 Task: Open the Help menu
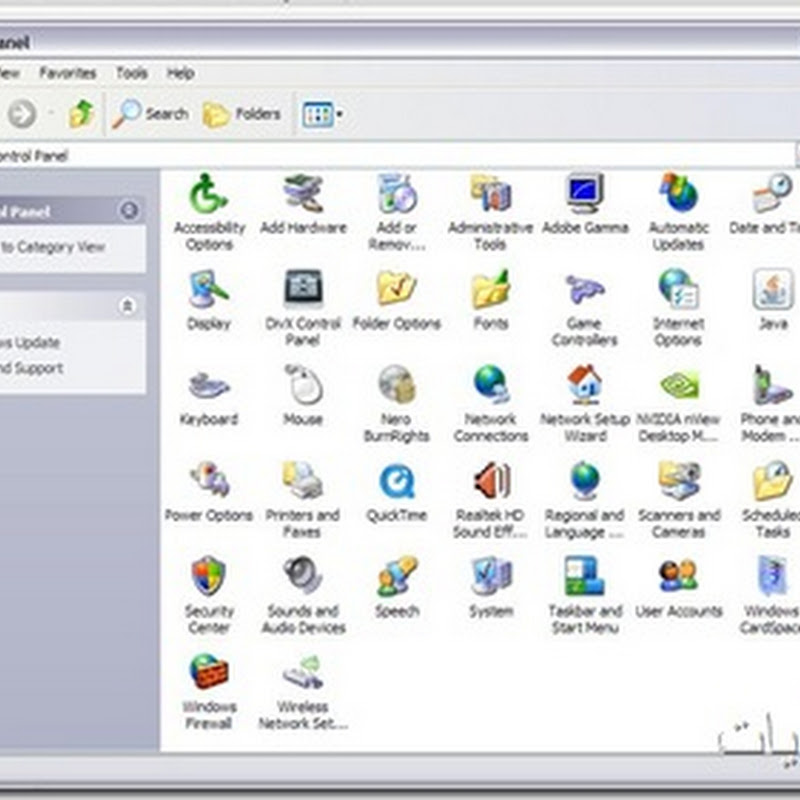click(x=181, y=73)
